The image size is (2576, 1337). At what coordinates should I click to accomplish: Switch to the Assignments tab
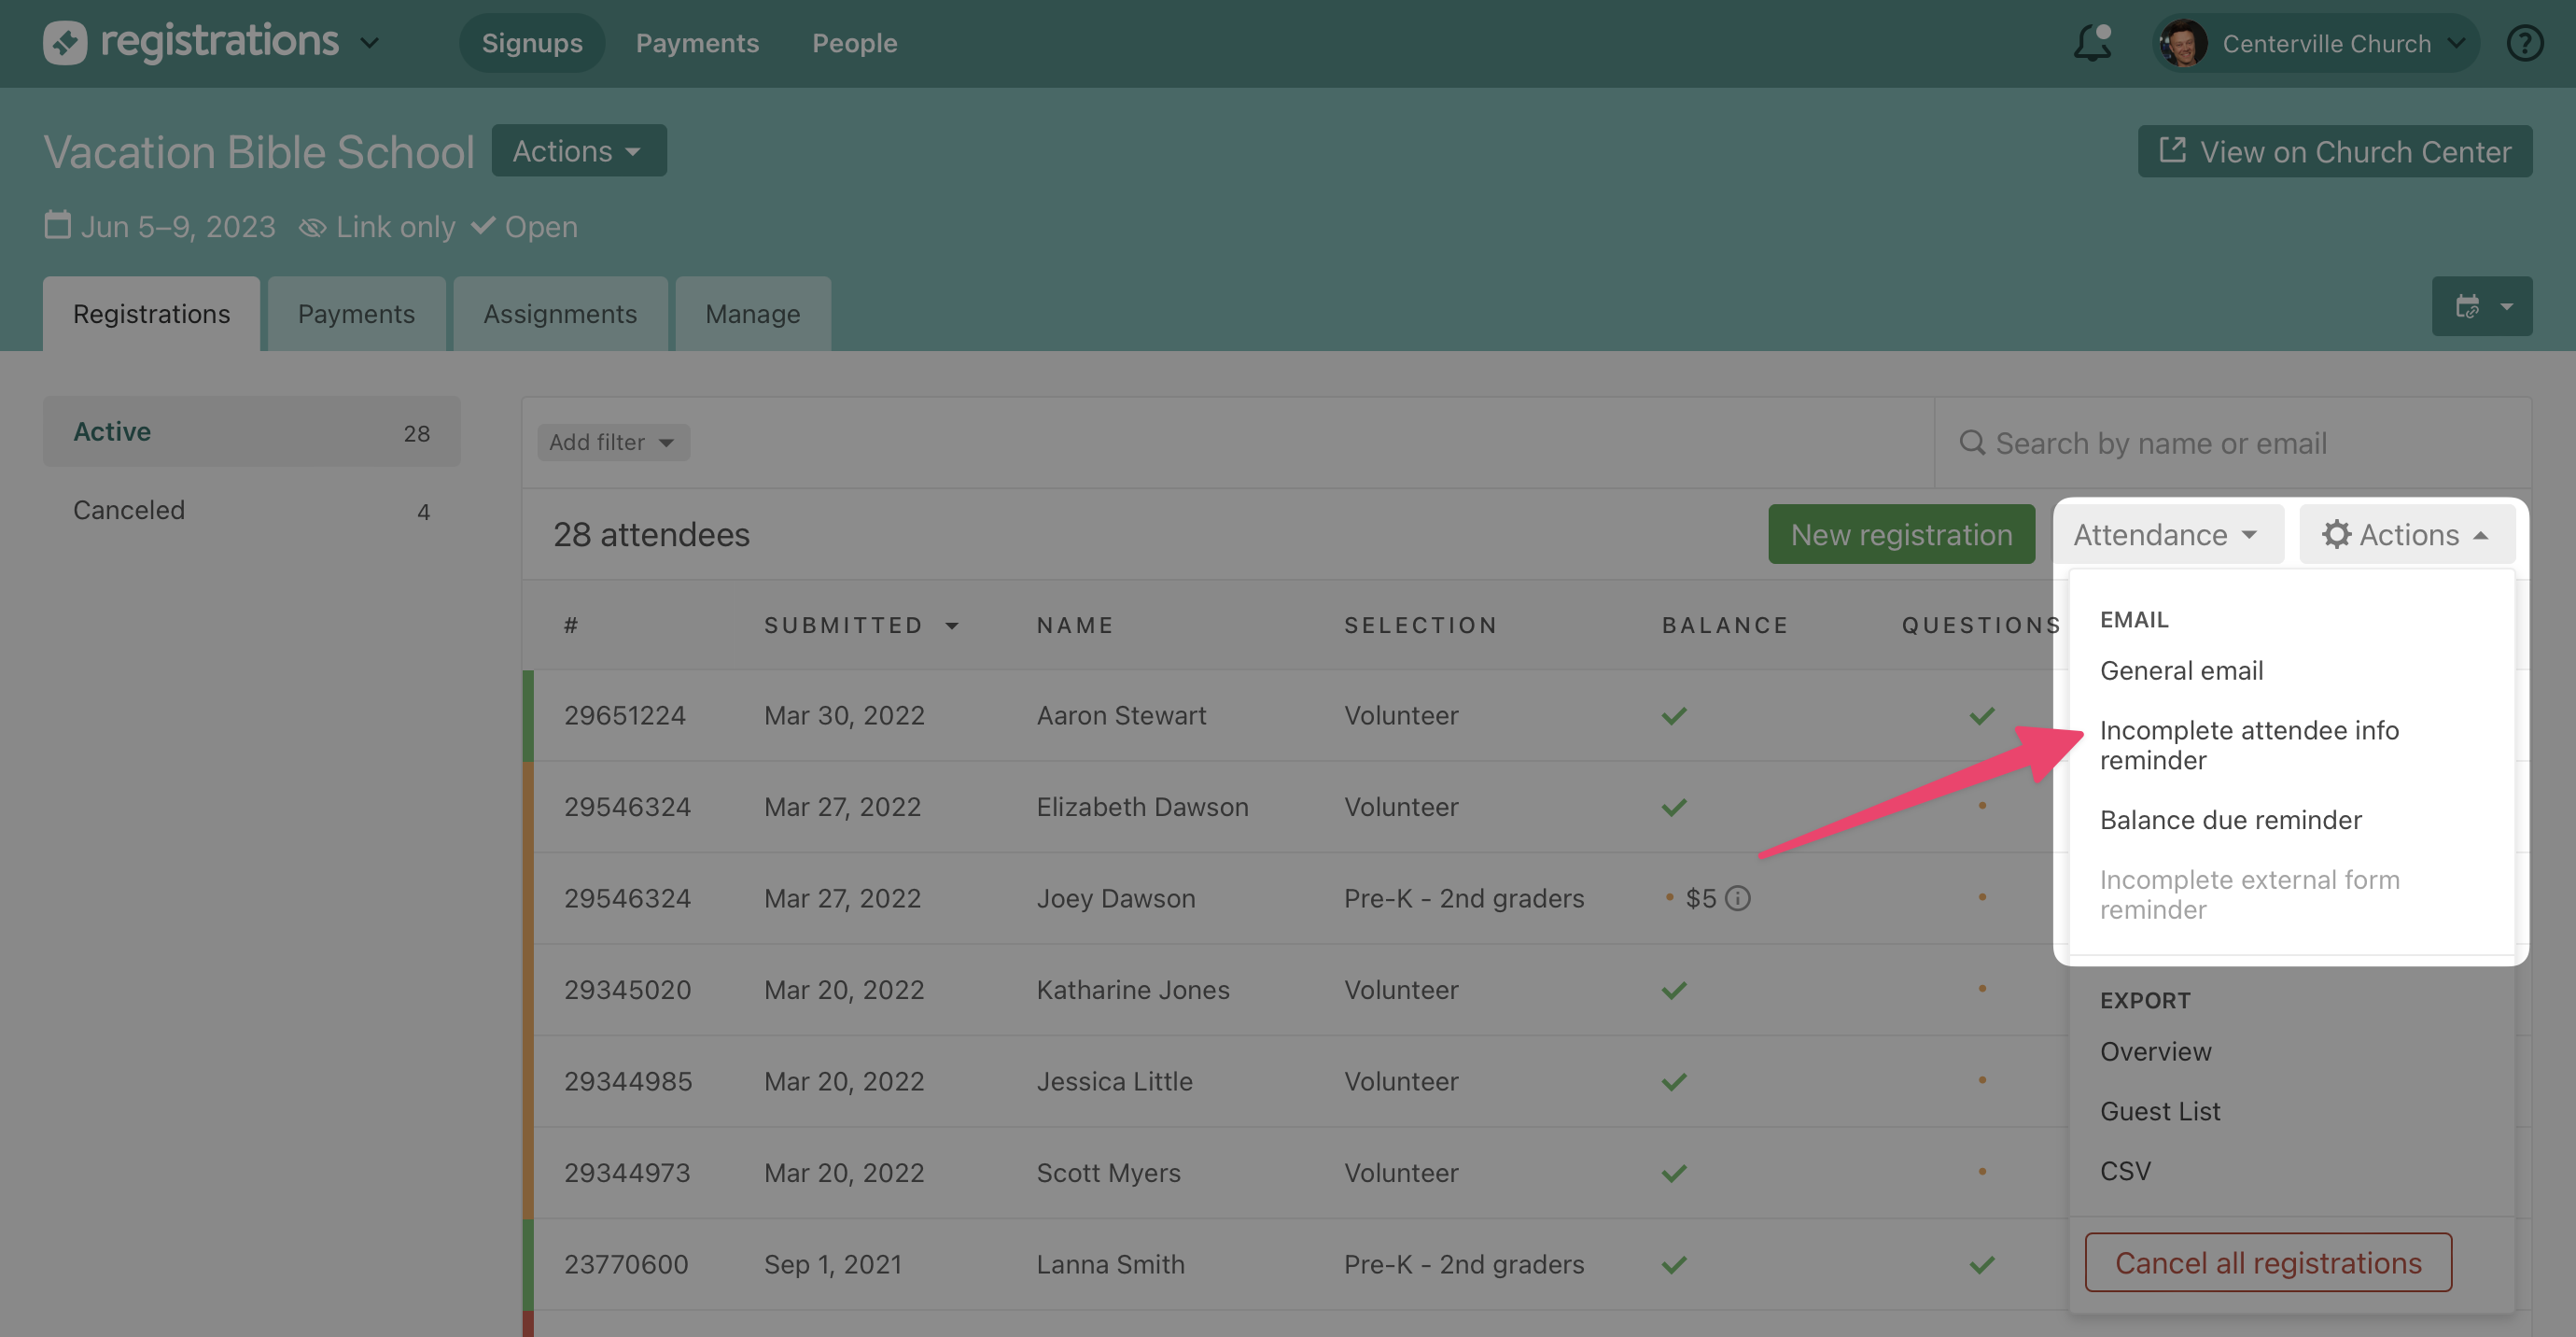(560, 314)
